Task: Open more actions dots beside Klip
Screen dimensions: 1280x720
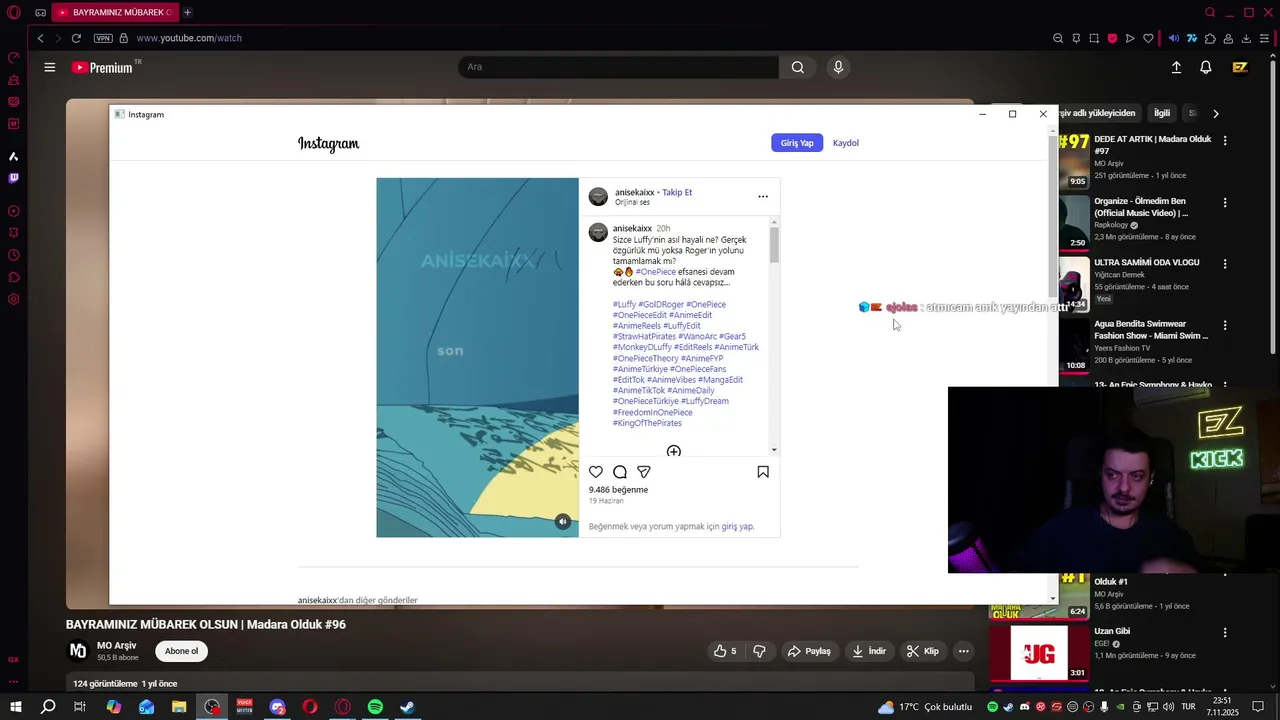Action: 964,651
